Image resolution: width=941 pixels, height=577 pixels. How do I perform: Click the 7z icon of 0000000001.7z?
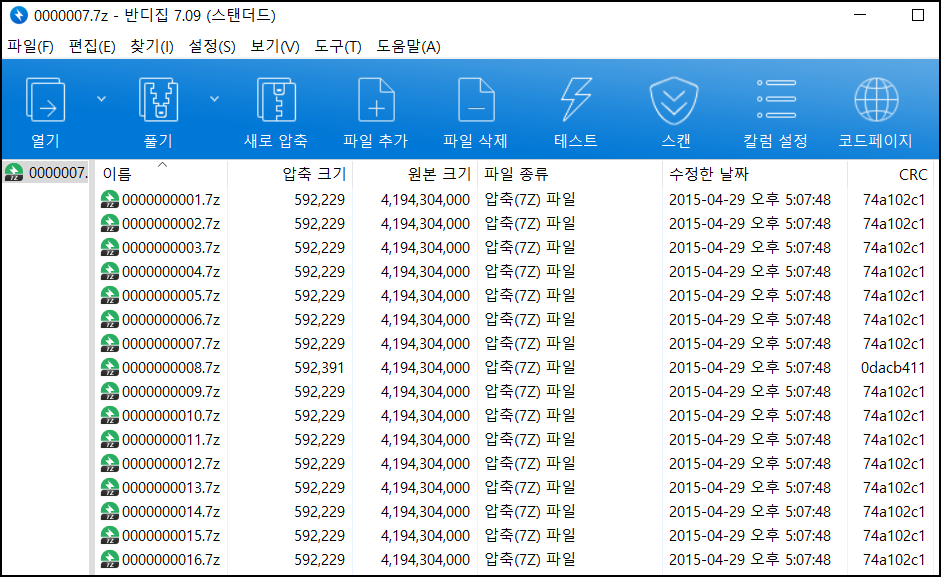tap(109, 199)
